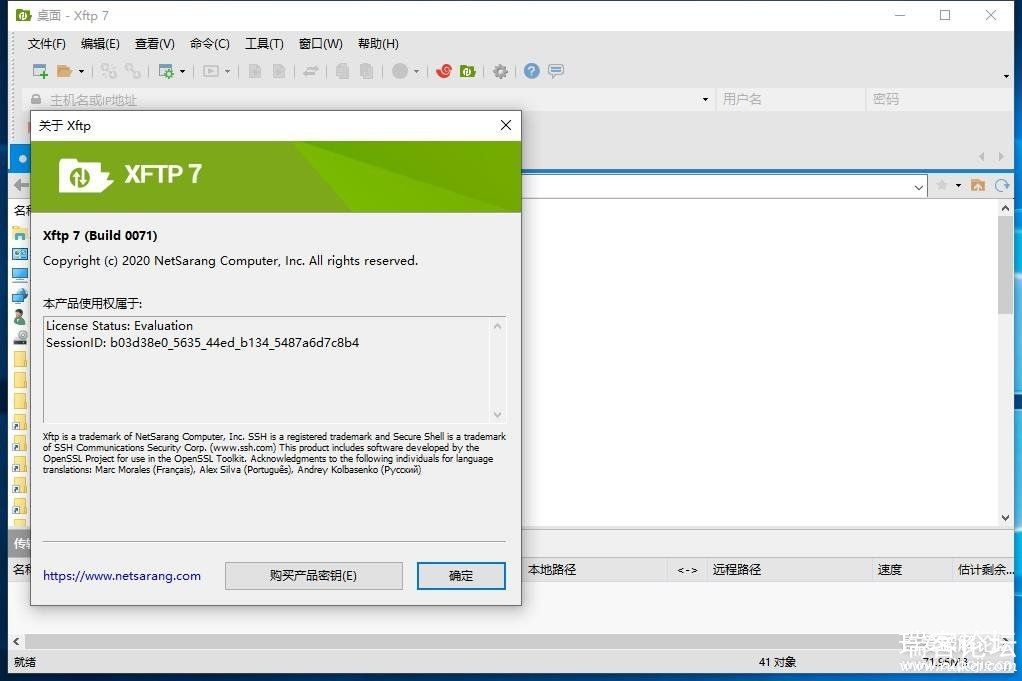Open the 命令(C) menu
Screen dimensions: 1022x681
click(209, 44)
